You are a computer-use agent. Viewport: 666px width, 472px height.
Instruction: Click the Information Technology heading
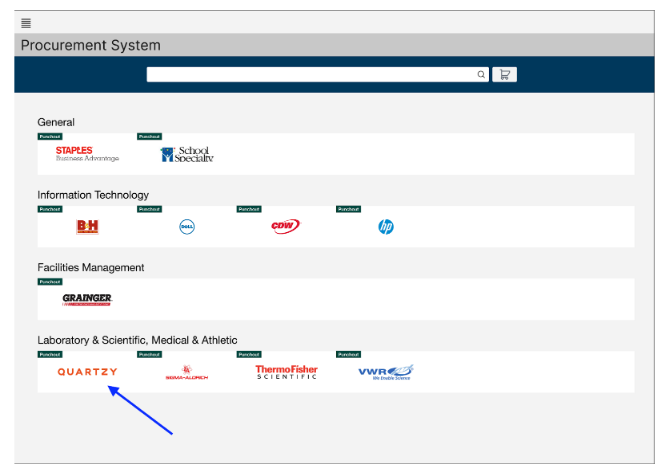click(x=93, y=195)
